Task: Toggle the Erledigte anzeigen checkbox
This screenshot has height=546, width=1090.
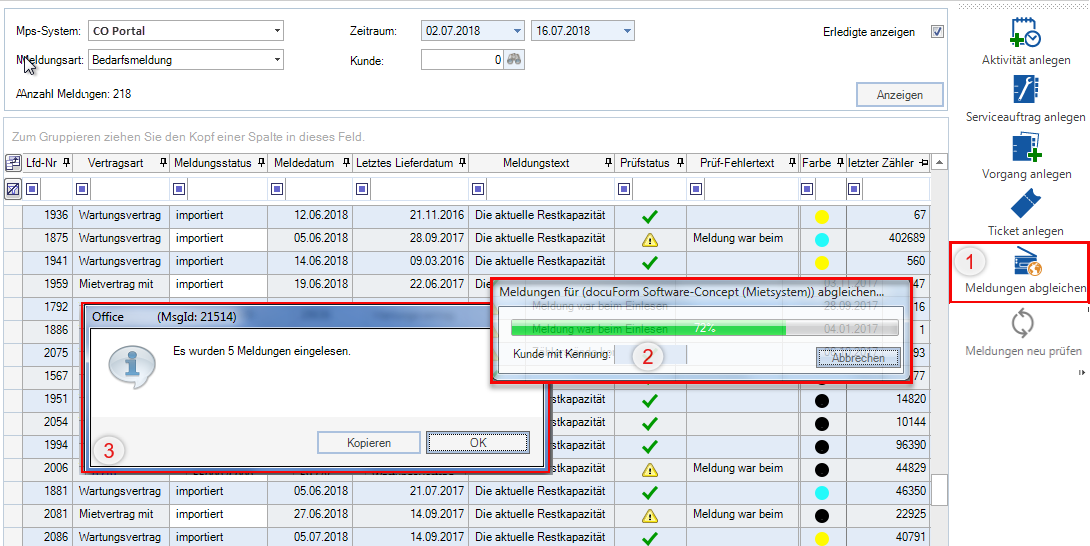Action: 937,32
